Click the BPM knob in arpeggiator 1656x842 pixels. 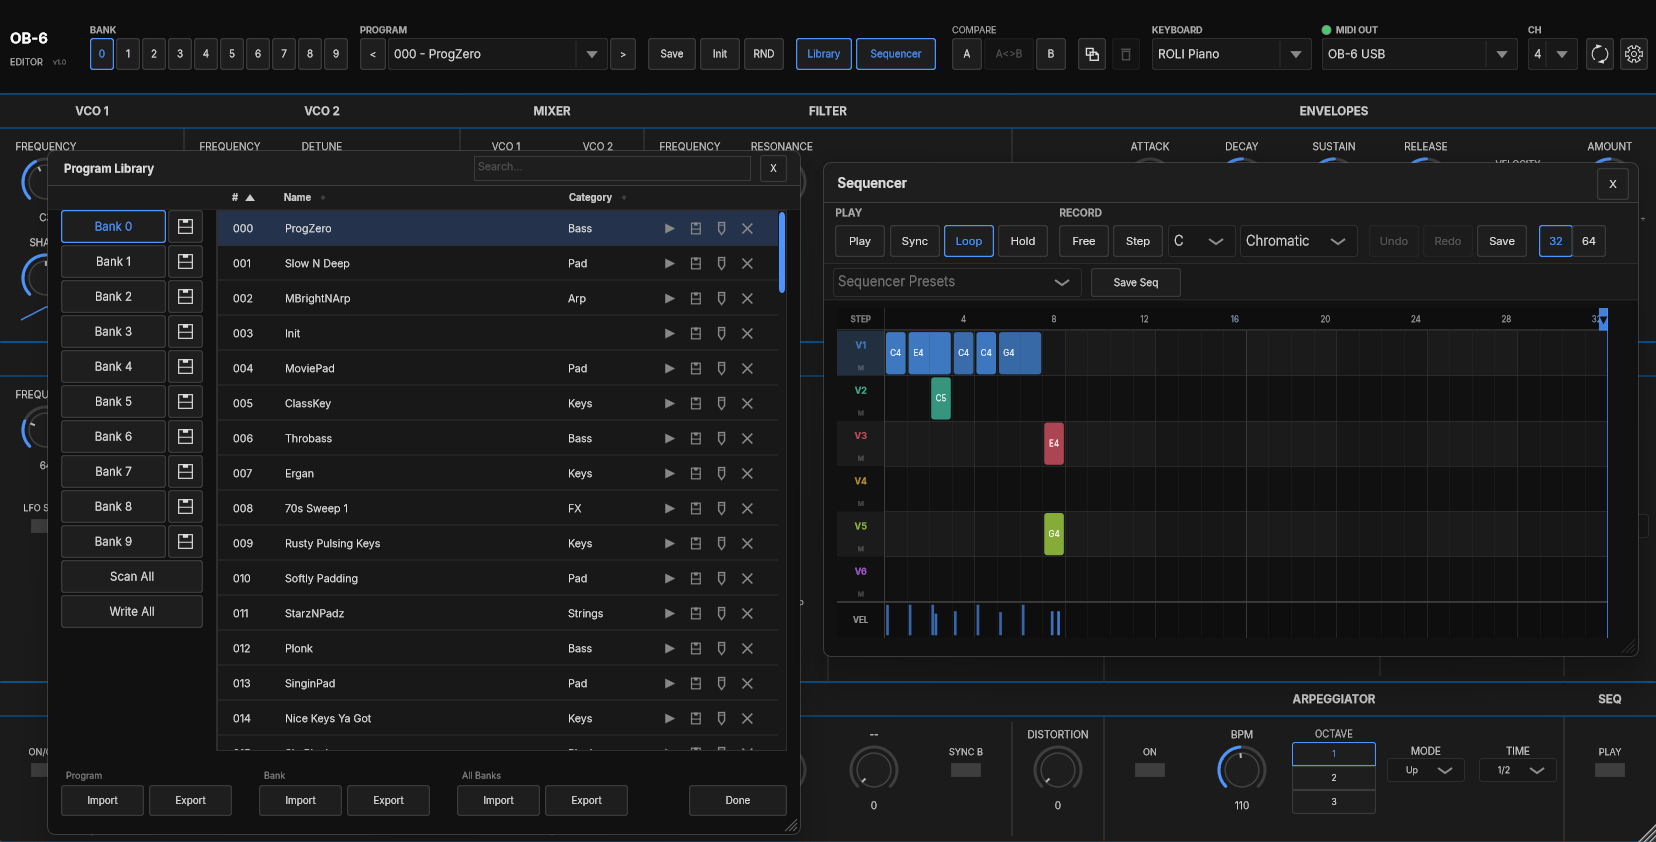(x=1242, y=769)
